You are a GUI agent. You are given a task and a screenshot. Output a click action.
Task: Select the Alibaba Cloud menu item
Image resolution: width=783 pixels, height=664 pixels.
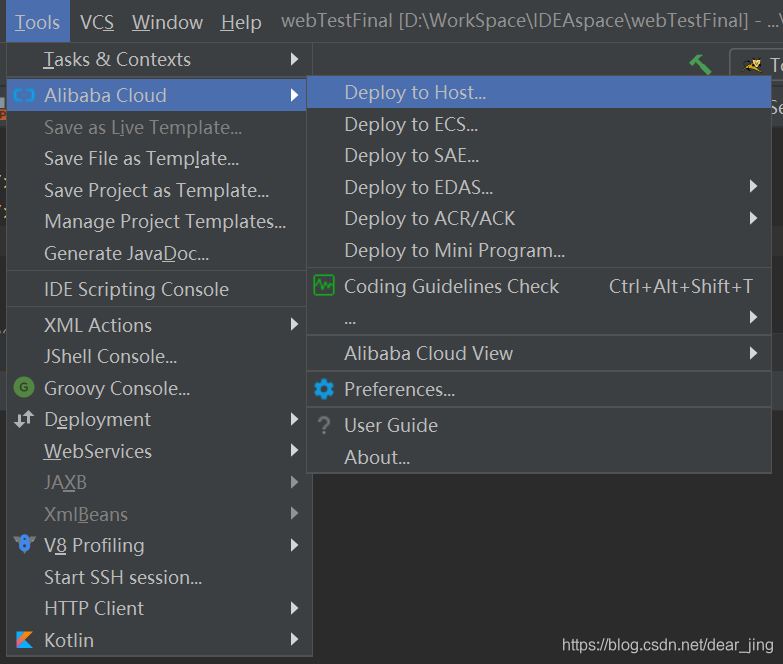pos(157,95)
